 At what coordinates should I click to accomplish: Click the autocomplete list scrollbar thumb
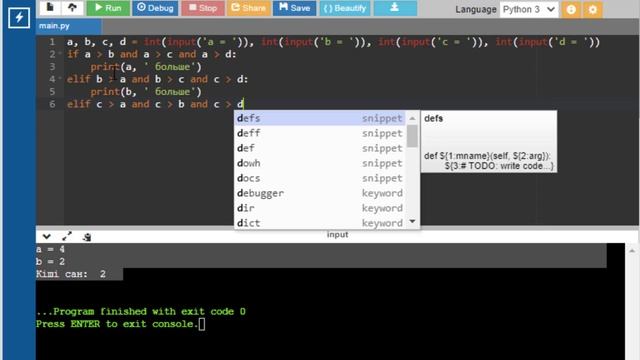coord(412,136)
